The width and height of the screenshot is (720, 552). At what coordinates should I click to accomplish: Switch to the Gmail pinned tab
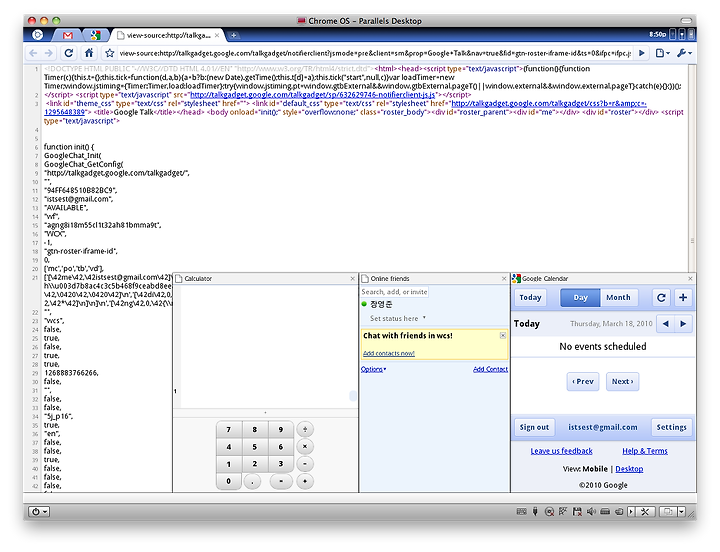point(68,35)
